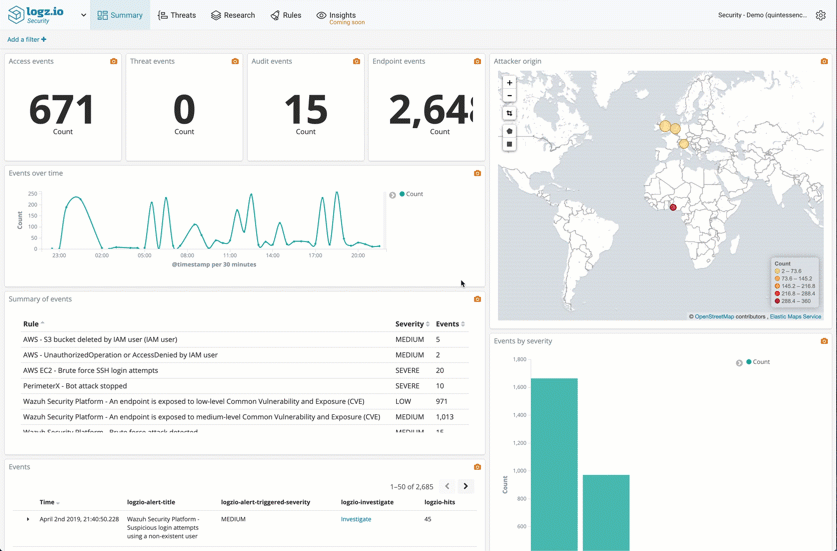Screen dimensions: 837x551
Task: Click the logzio-hits column header
Action: [x=439, y=502]
